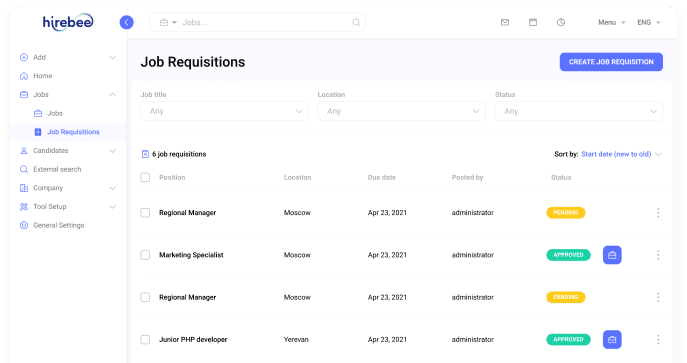
Task: Open the search type dropdown arrow
Action: pos(174,22)
